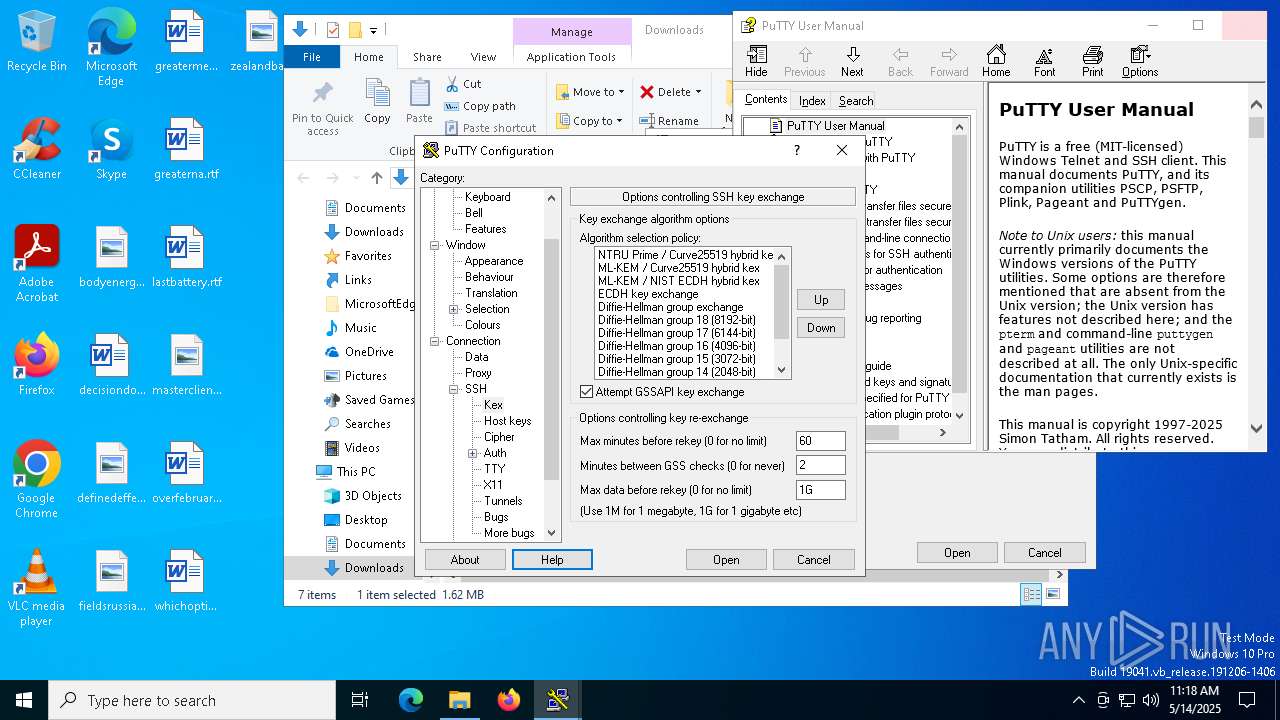Open Recycle Bin desktop icon
Viewport: 1280px width, 720px height.
point(37,42)
